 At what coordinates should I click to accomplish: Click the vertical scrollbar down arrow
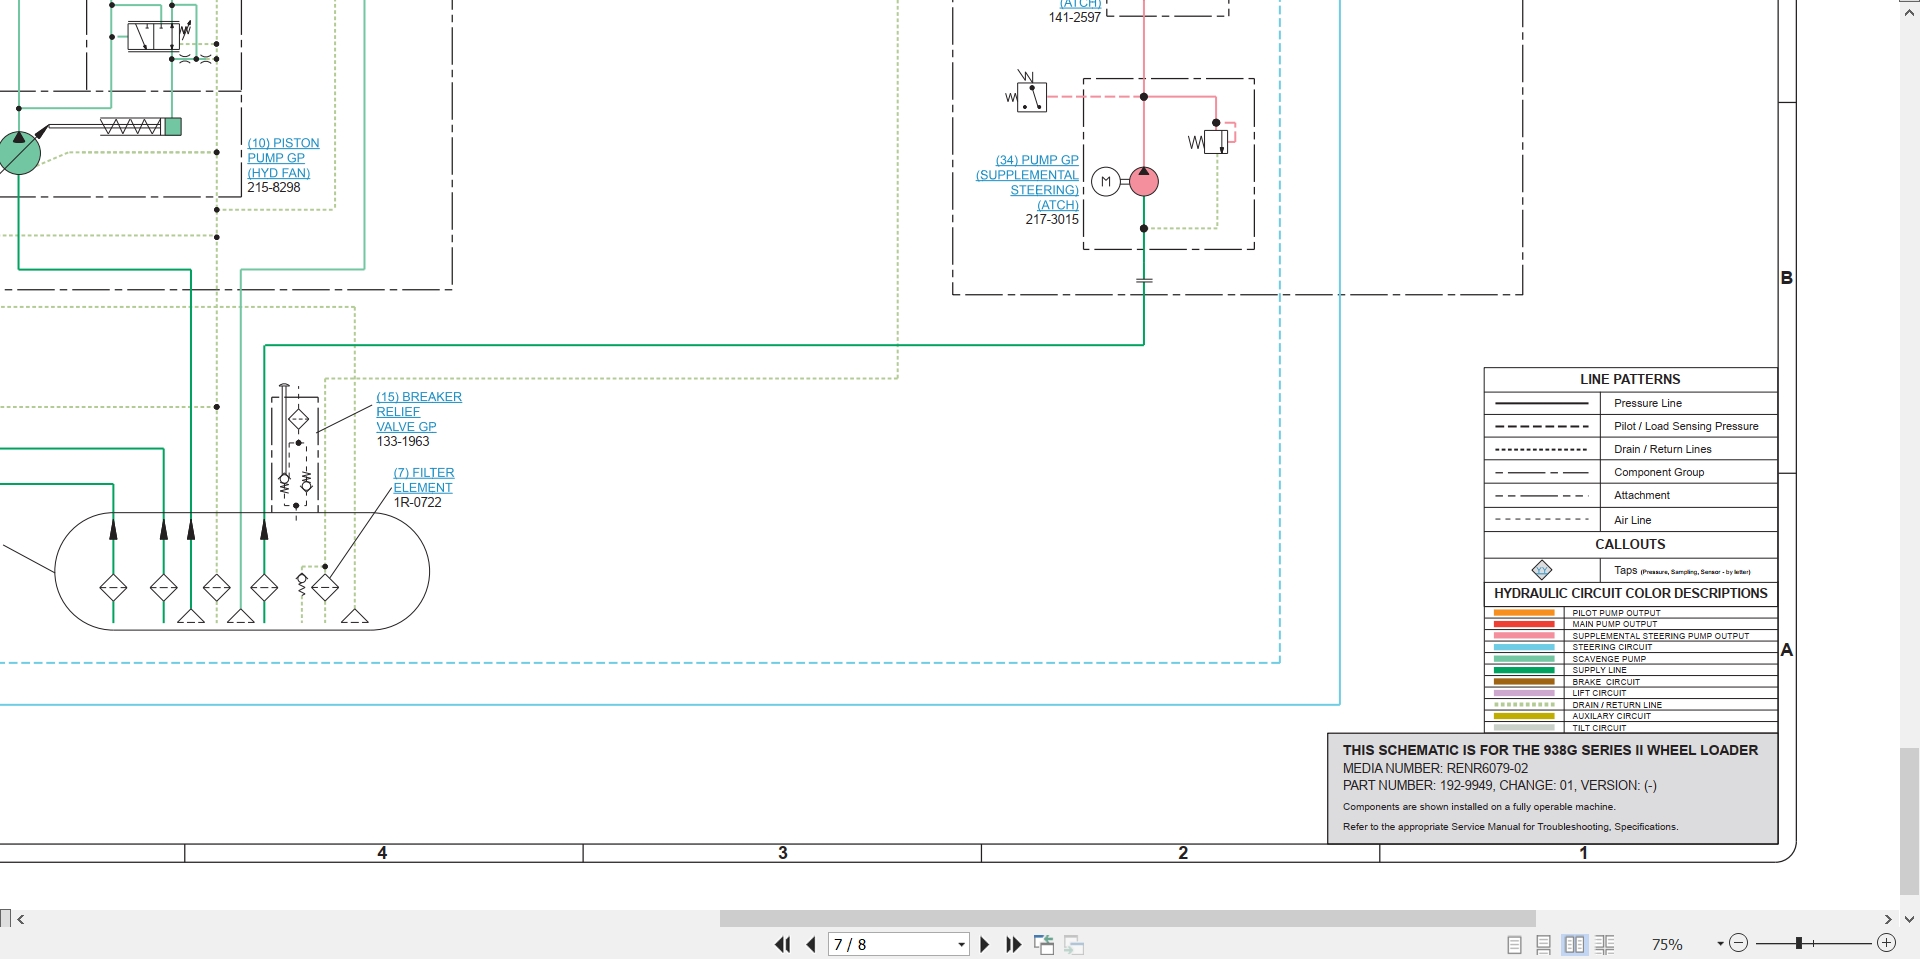pyautogui.click(x=1909, y=919)
